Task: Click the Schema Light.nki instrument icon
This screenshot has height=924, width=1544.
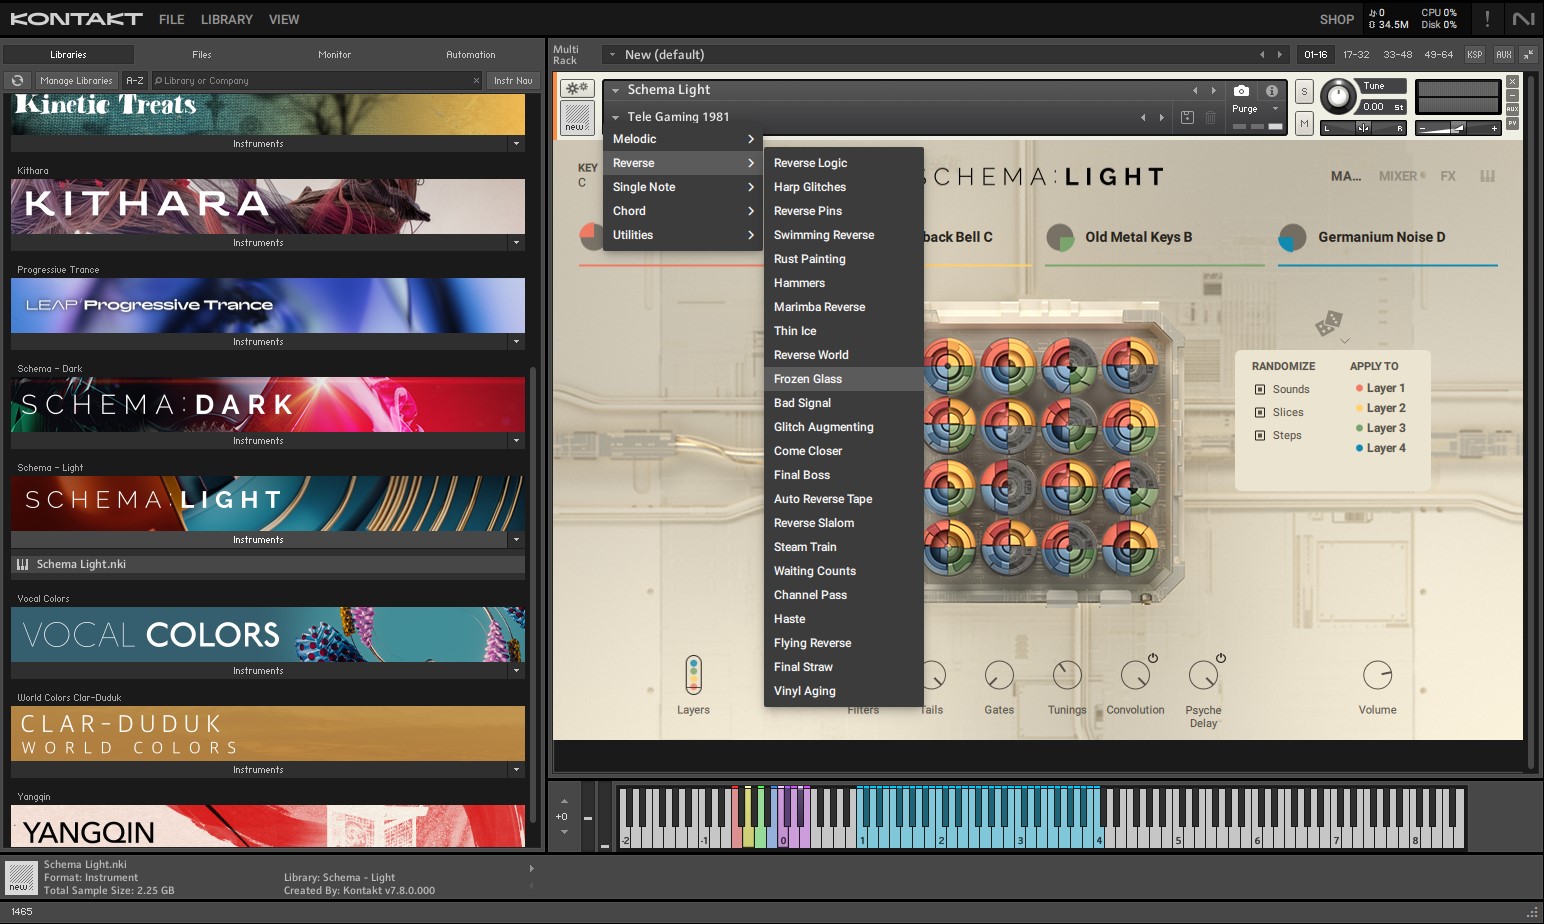Action: tap(22, 565)
